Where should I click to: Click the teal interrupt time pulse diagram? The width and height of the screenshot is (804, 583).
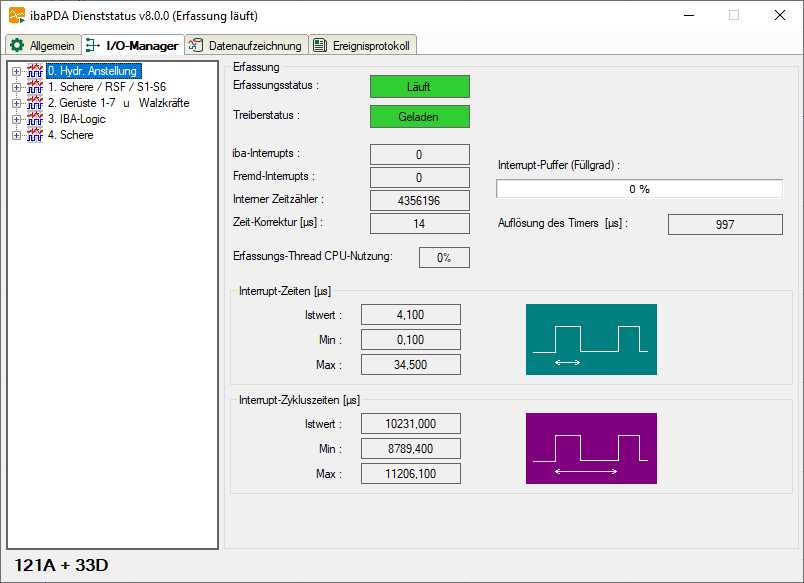(591, 339)
